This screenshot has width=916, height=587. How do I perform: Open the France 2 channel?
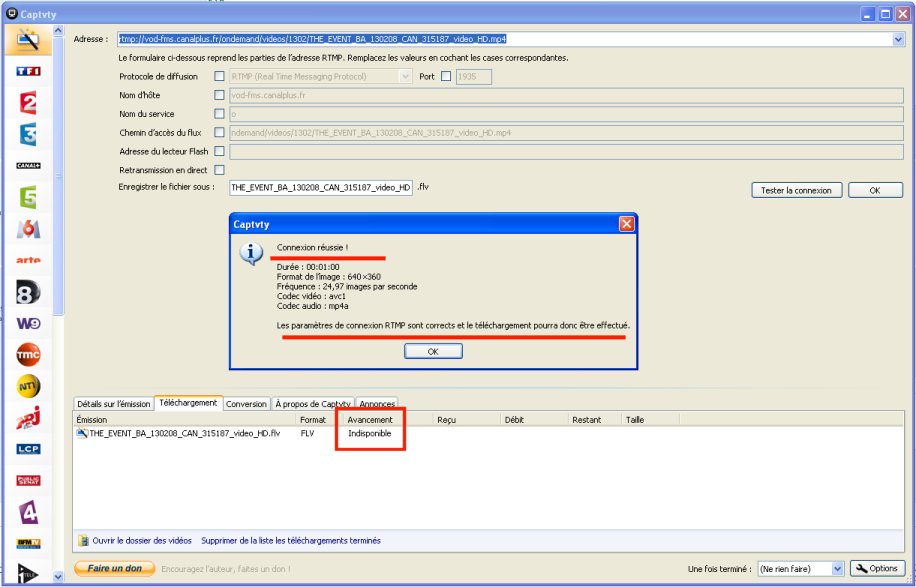(x=28, y=103)
